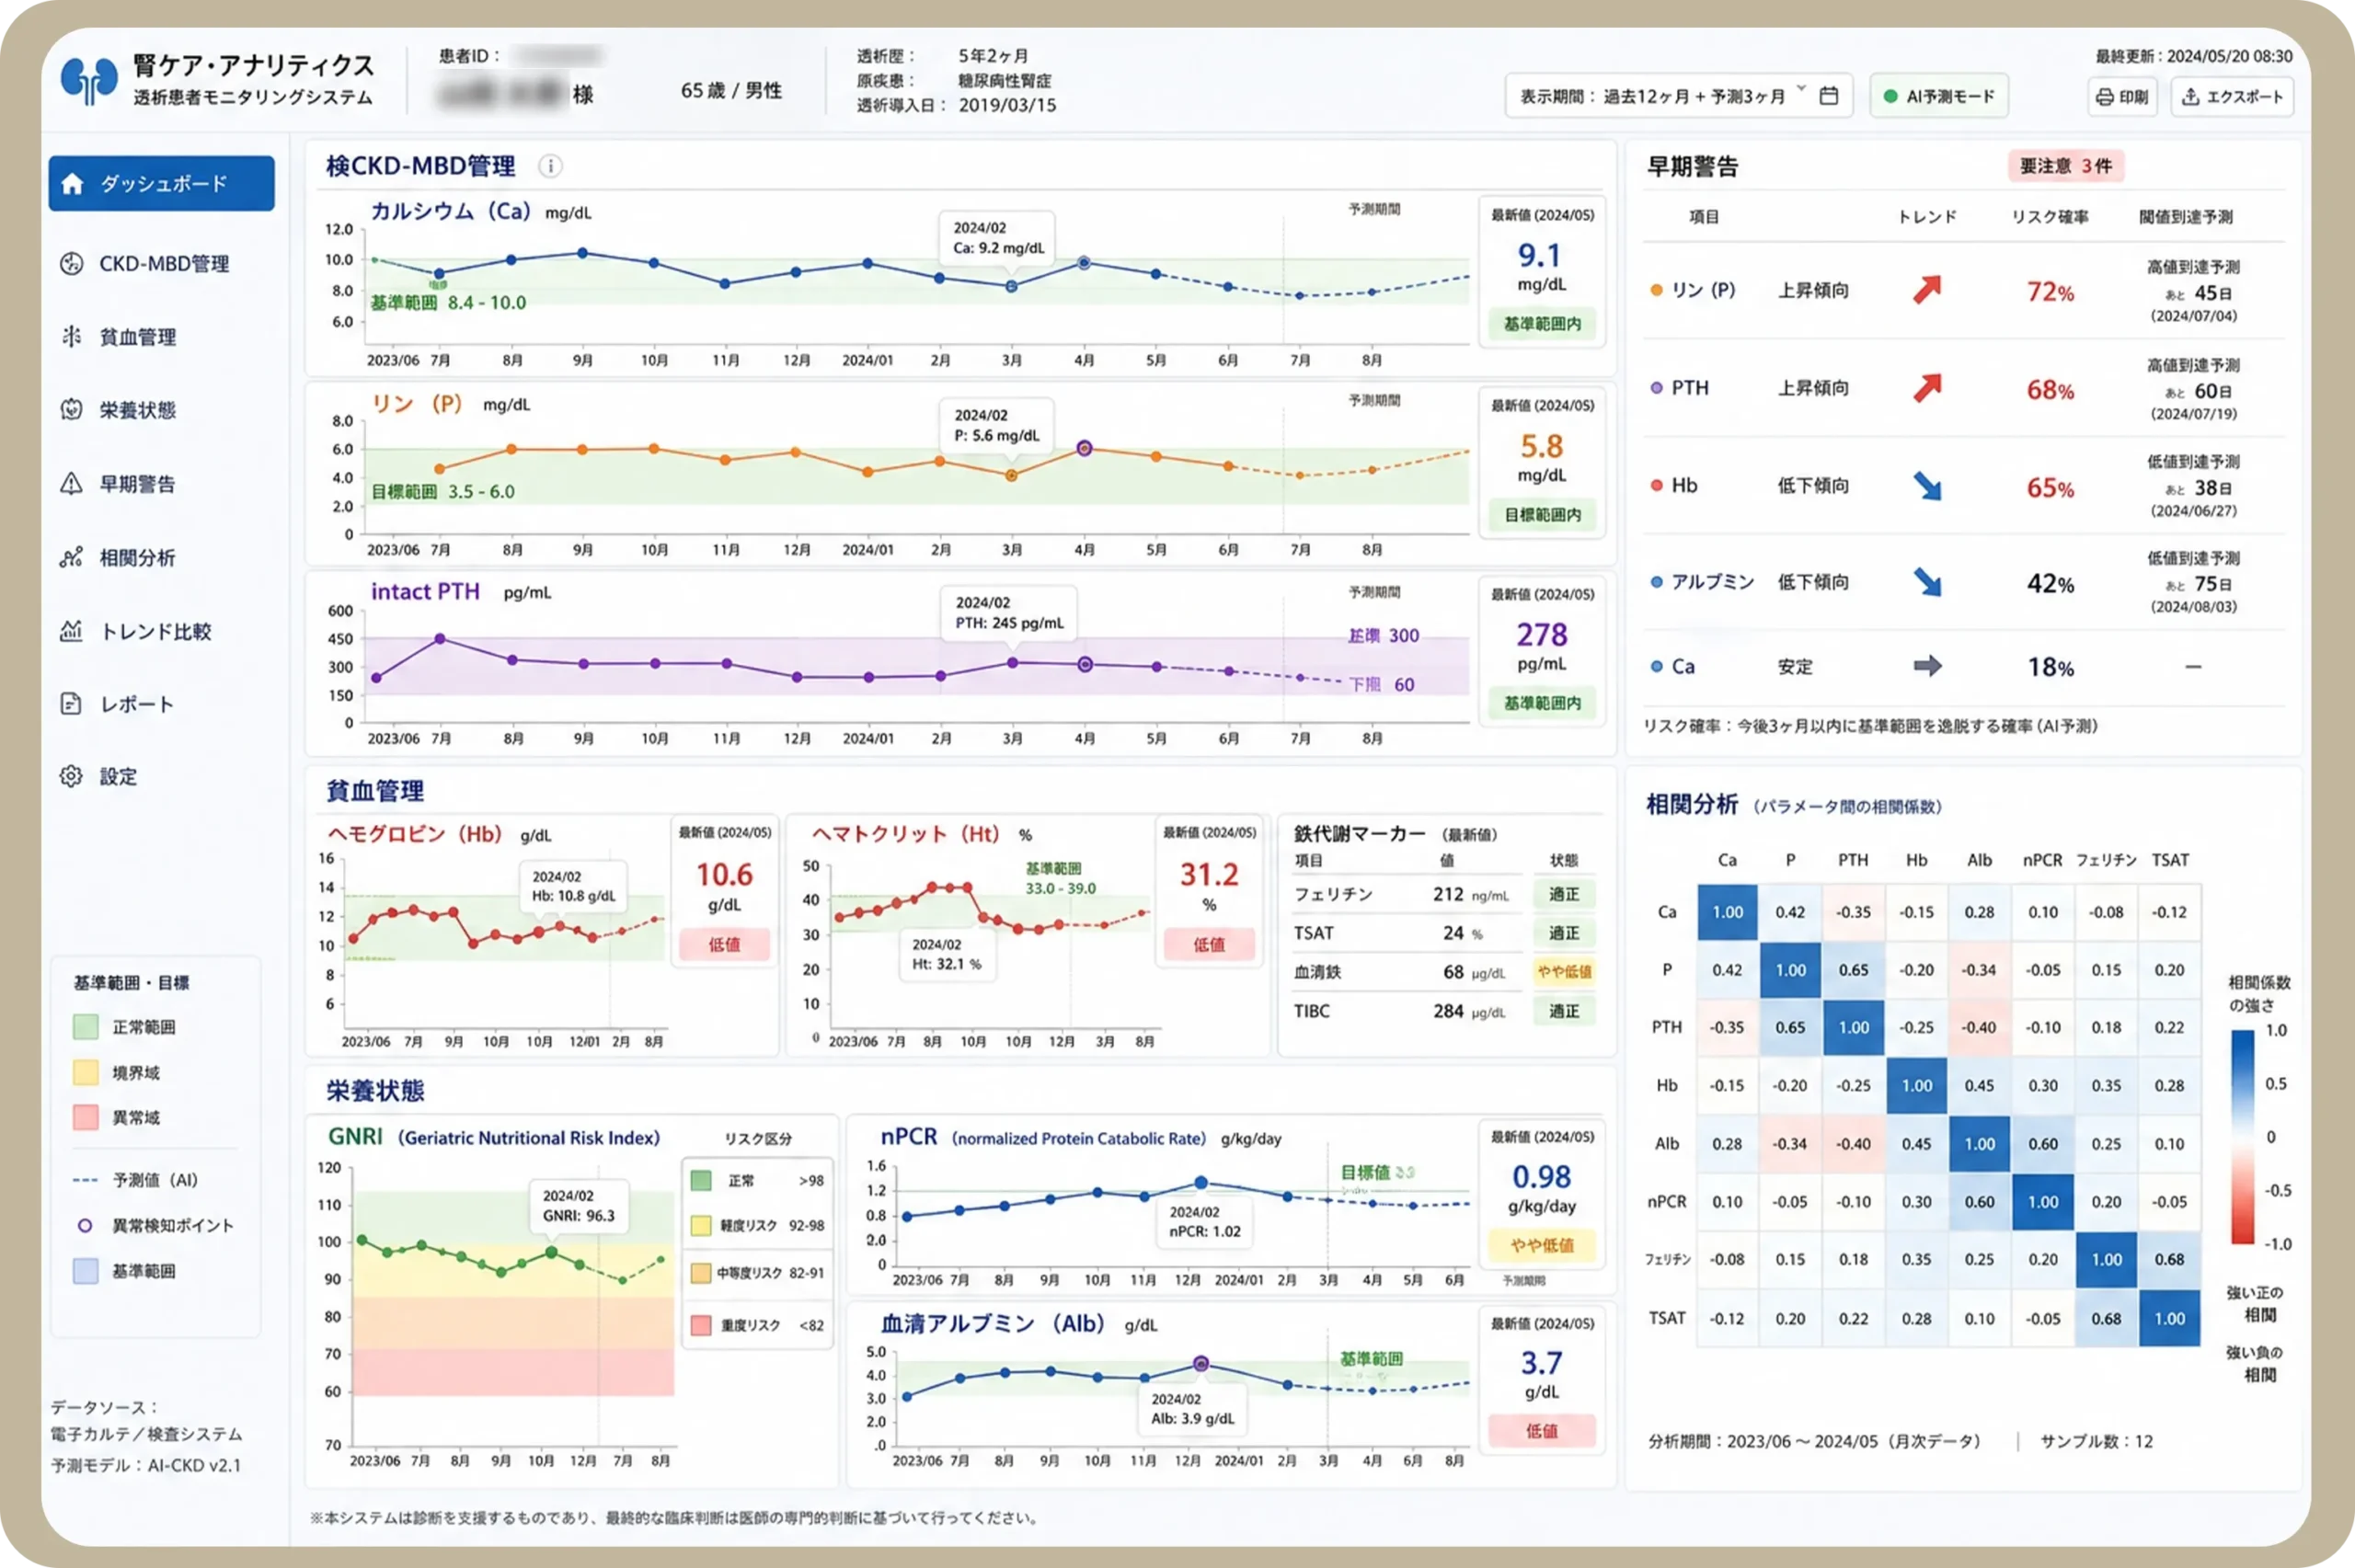Select the 2024/04 highlighted point on リン chart
The image size is (2355, 1568).
point(1084,448)
